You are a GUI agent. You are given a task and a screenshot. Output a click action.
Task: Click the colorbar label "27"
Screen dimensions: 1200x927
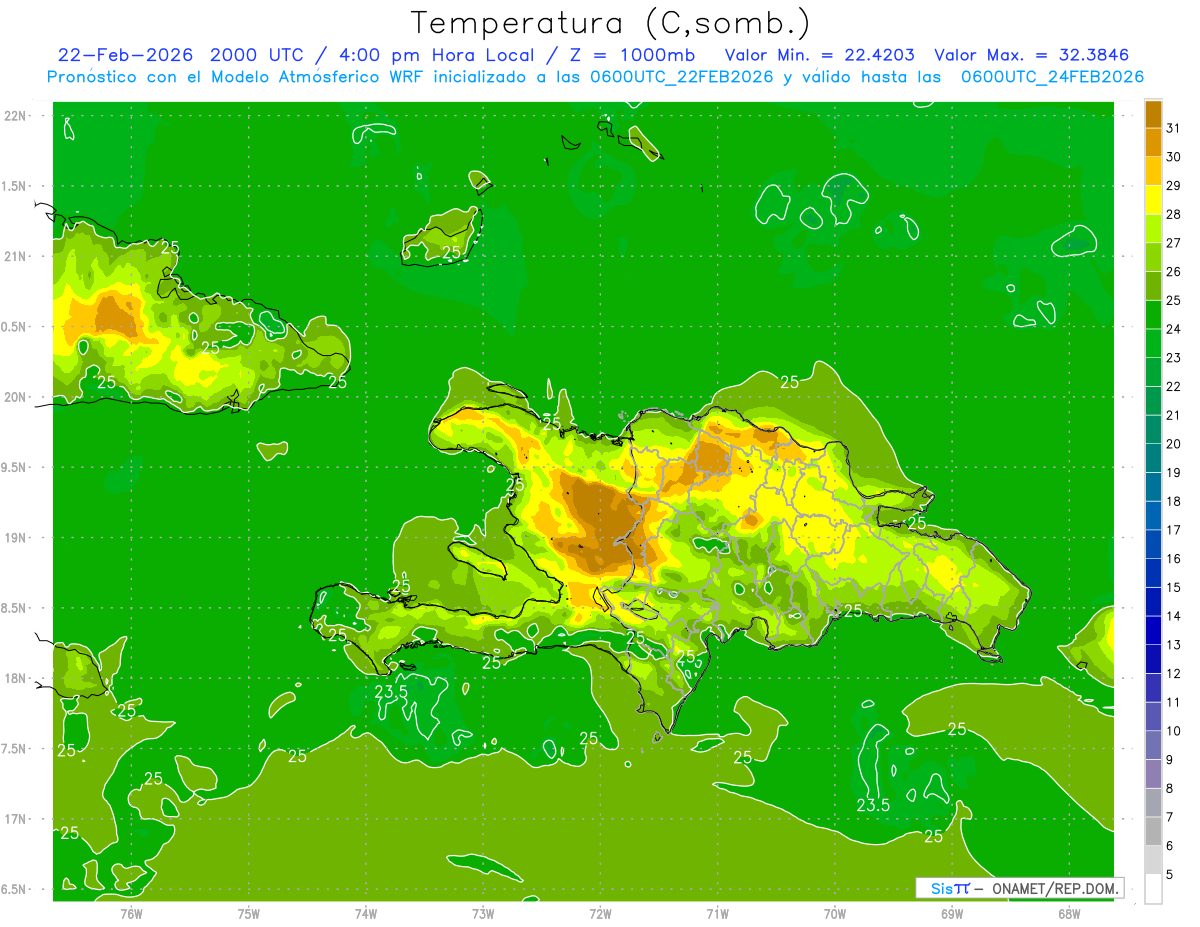(1174, 243)
